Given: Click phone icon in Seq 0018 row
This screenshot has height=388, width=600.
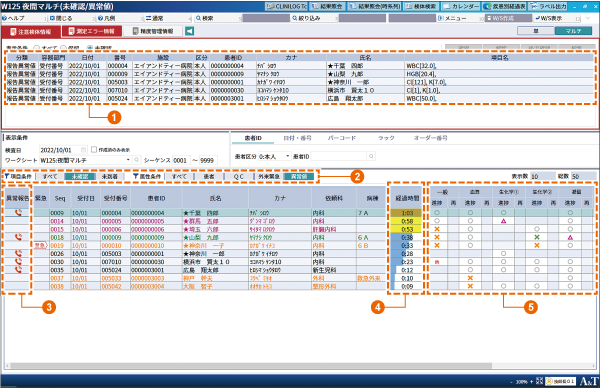Looking at the screenshot, I should point(18,237).
